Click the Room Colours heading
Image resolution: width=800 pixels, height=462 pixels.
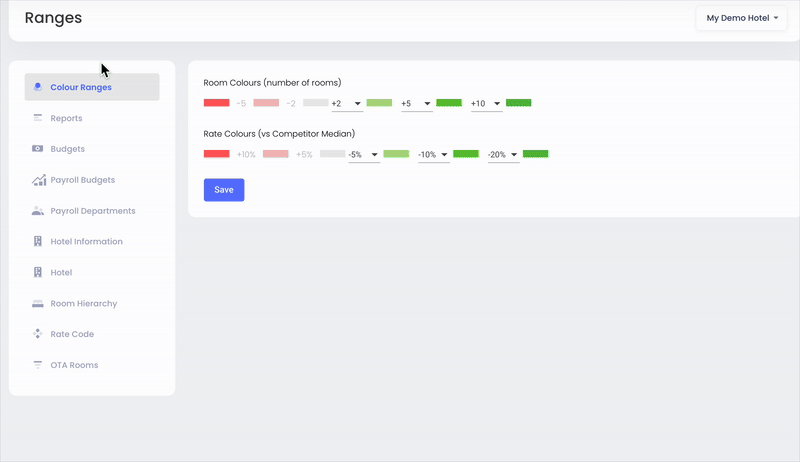pos(272,83)
